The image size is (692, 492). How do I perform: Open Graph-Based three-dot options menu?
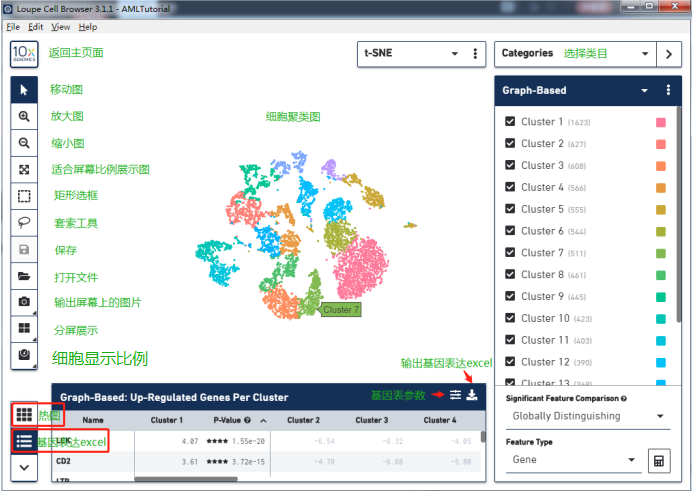click(x=668, y=90)
